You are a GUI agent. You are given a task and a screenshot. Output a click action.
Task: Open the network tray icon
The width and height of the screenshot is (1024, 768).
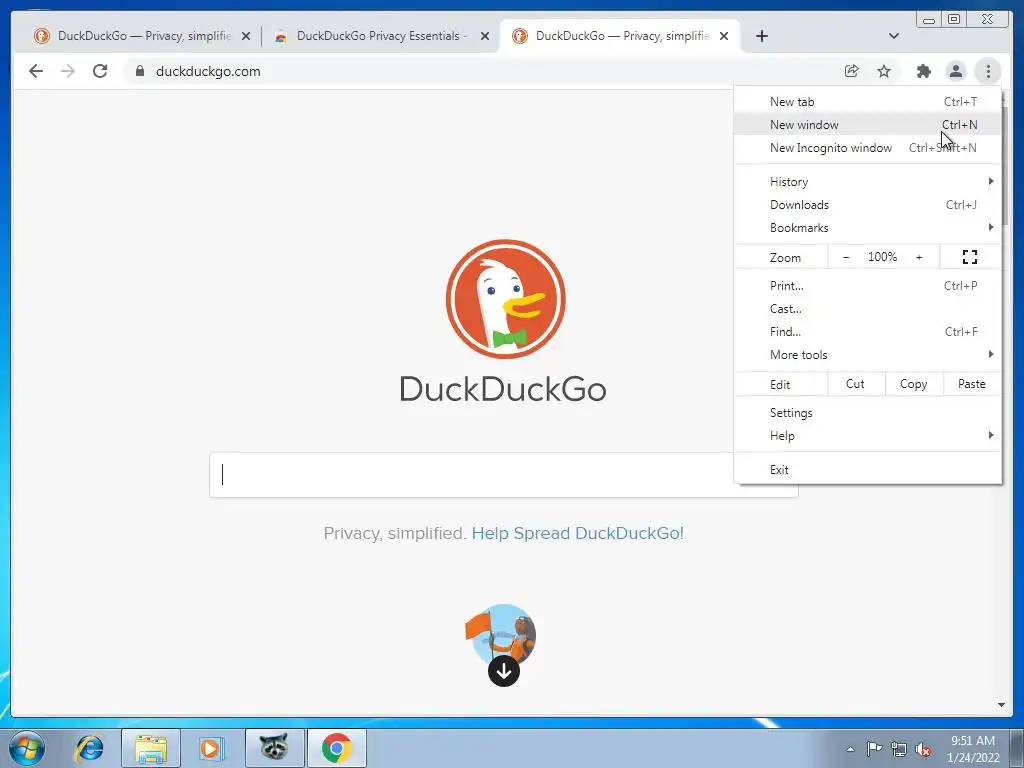[899, 749]
